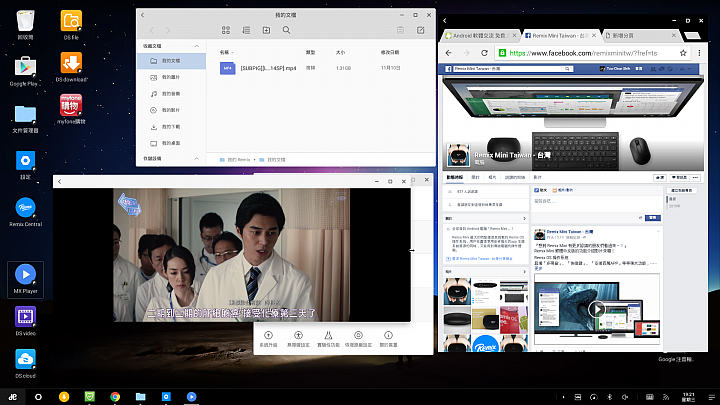Click the Facebook status compose box

pyautogui.click(x=596, y=202)
